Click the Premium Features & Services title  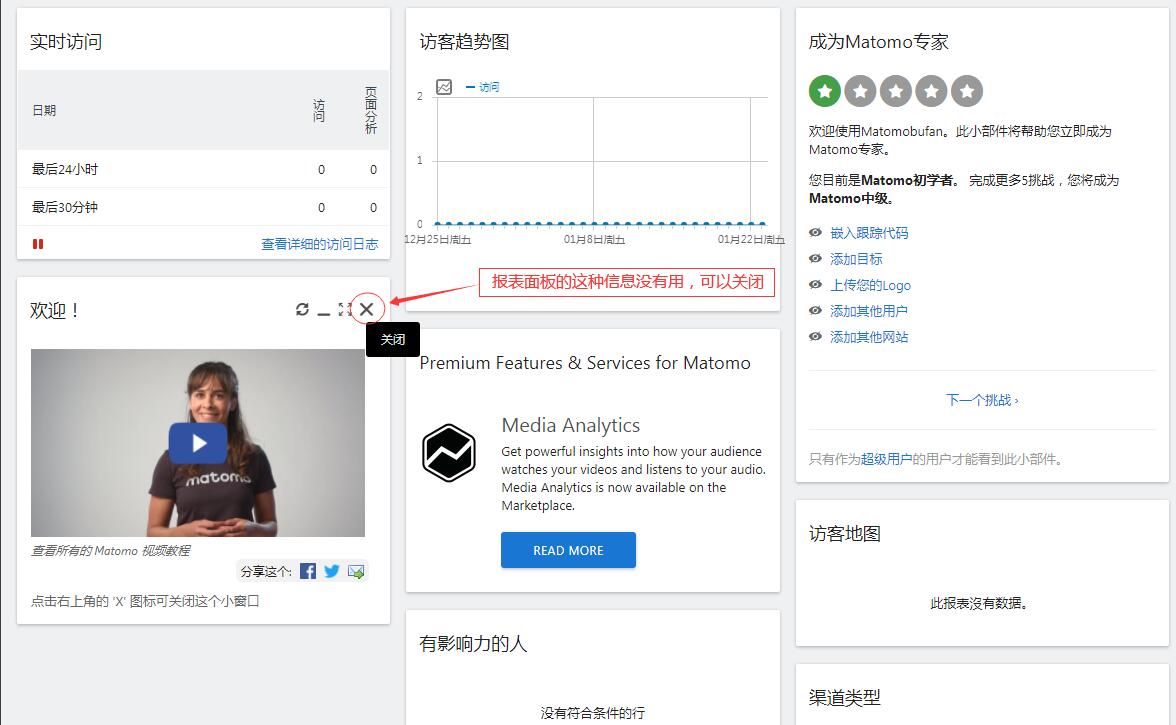click(x=585, y=363)
